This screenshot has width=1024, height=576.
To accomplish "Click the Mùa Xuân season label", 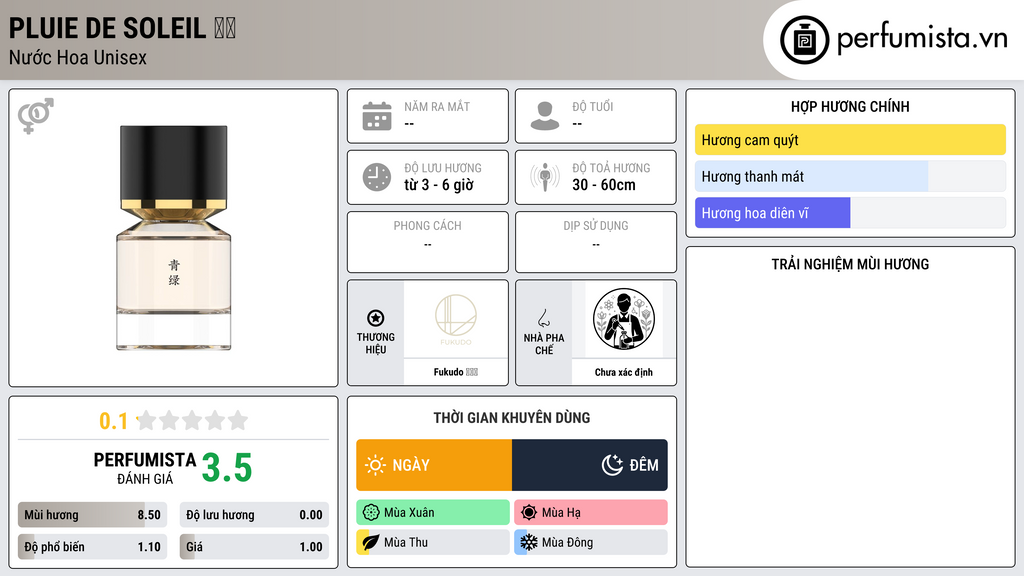I will 409,513.
